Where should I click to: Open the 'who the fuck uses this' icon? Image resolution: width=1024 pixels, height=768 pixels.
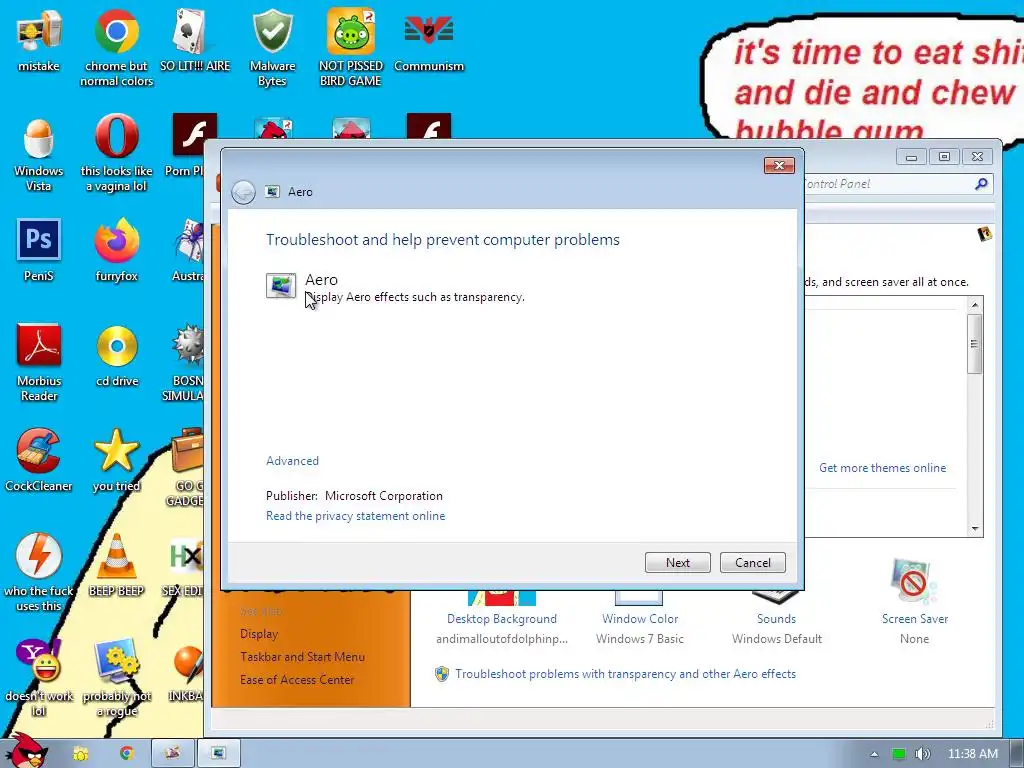(x=39, y=572)
